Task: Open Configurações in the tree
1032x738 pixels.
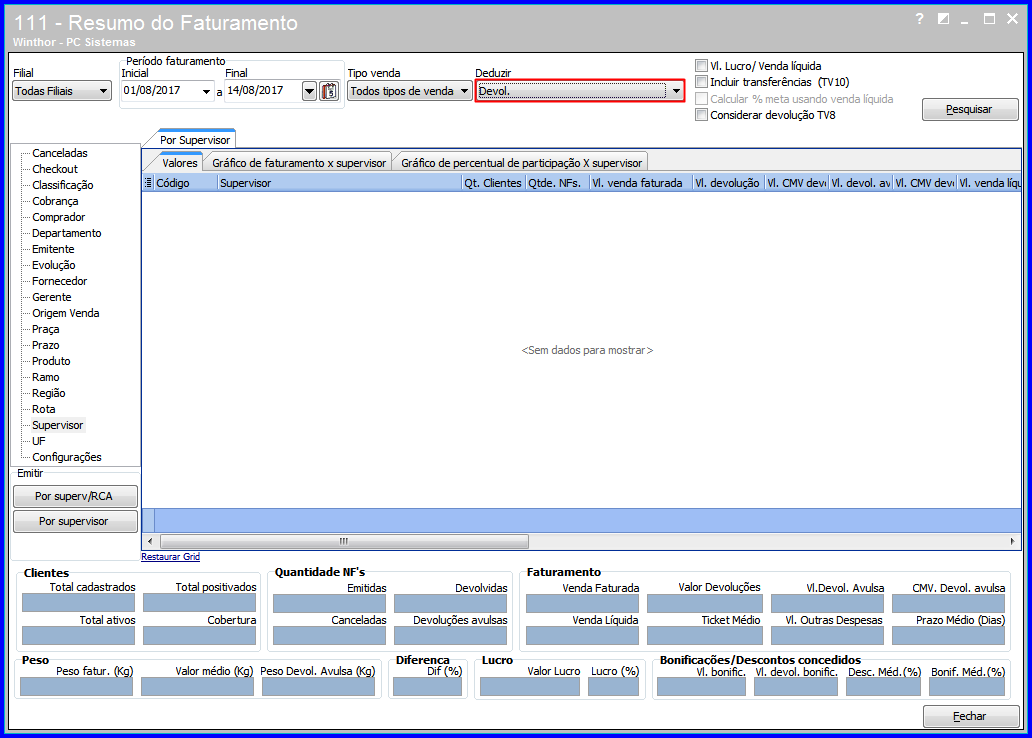Action: point(66,457)
